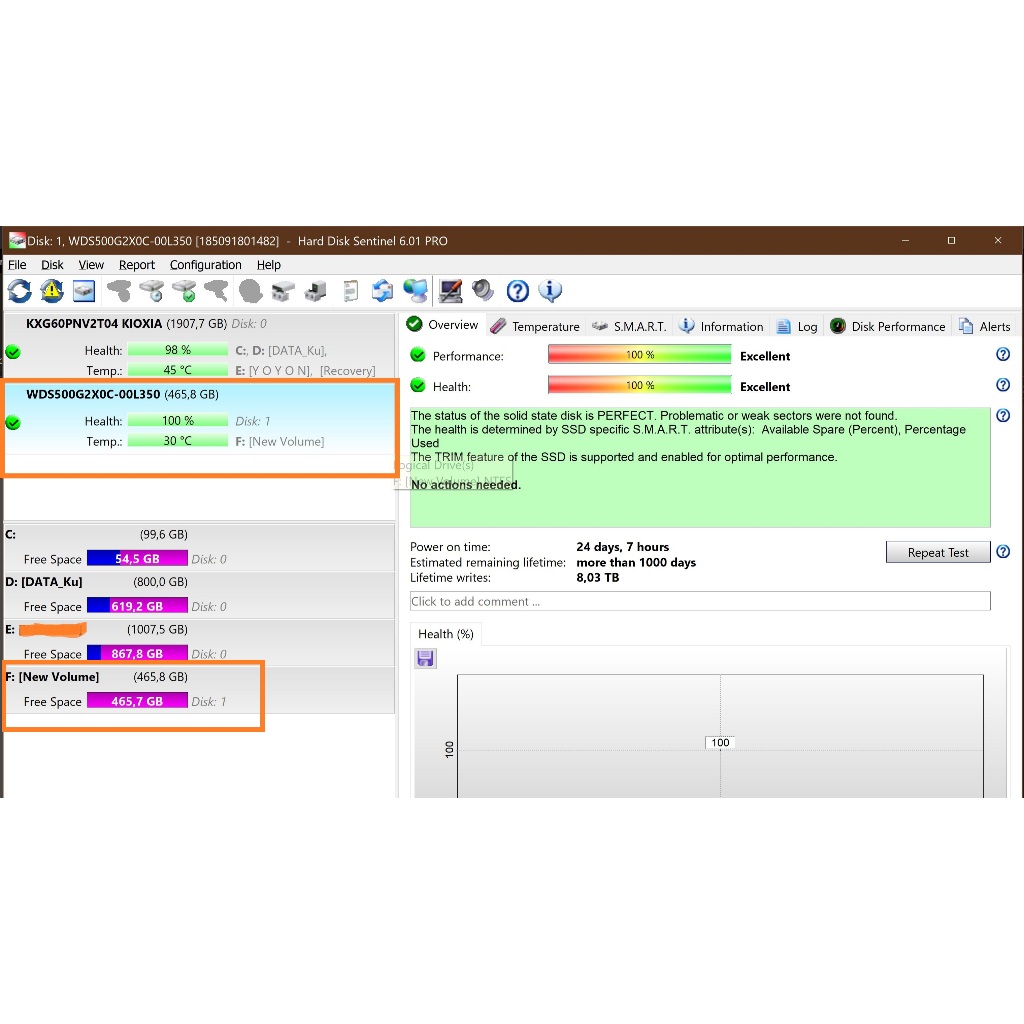Click the save floppy icon above Health chart
1024x1024 pixels.
click(425, 658)
